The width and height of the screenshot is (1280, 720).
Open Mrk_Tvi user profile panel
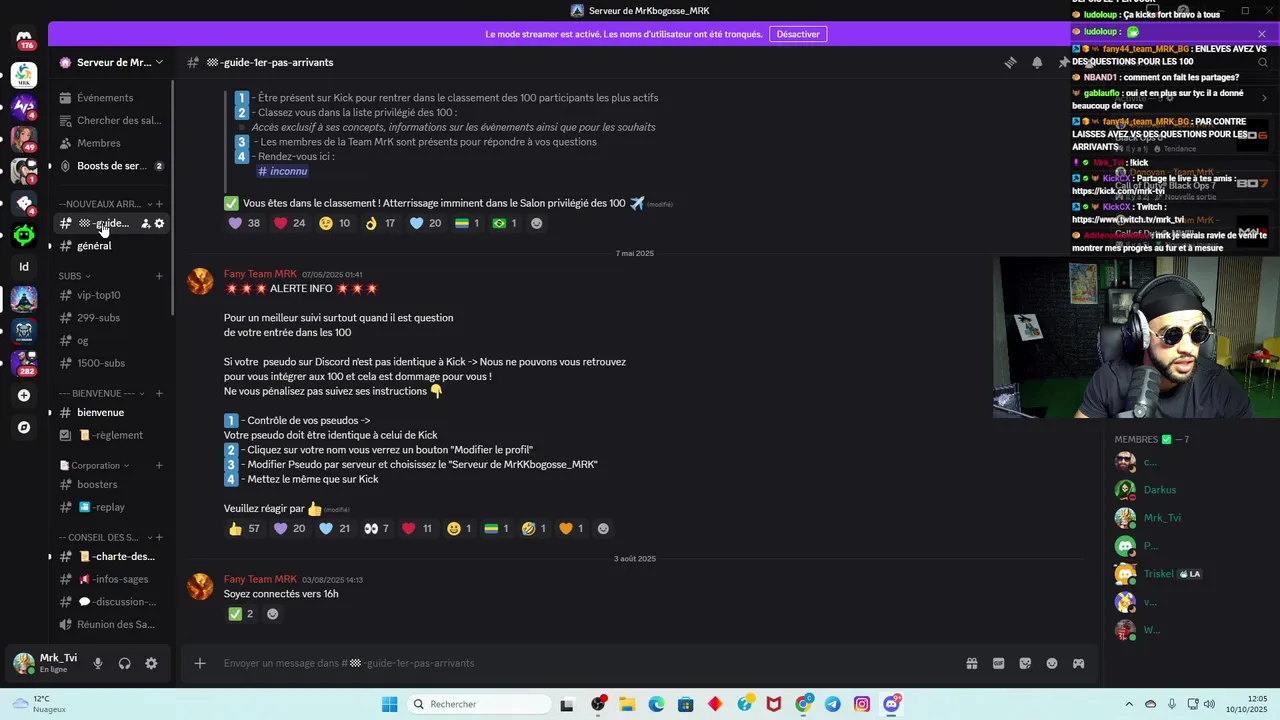[x=46, y=663]
